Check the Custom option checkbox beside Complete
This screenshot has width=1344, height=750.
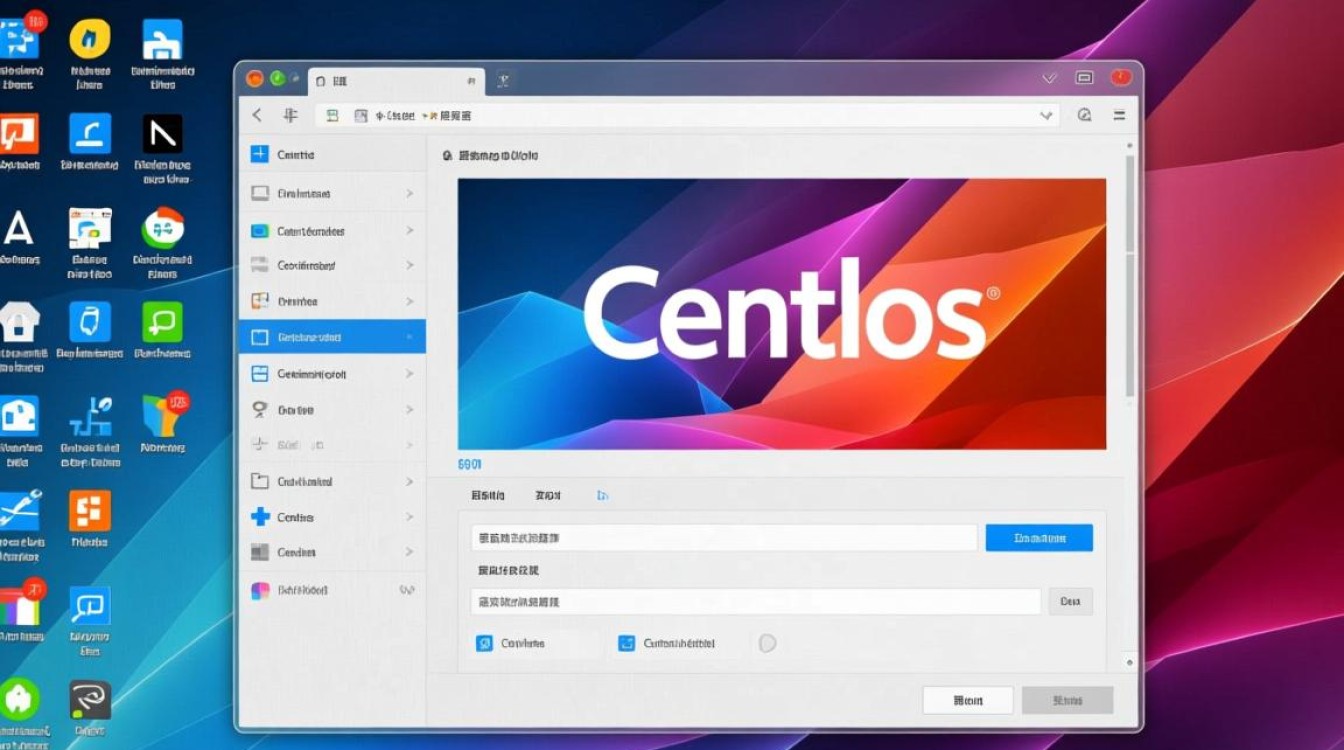tap(627, 643)
